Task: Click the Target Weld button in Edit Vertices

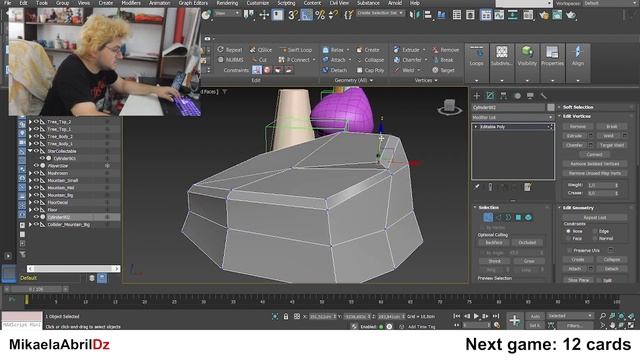Action: click(x=611, y=145)
